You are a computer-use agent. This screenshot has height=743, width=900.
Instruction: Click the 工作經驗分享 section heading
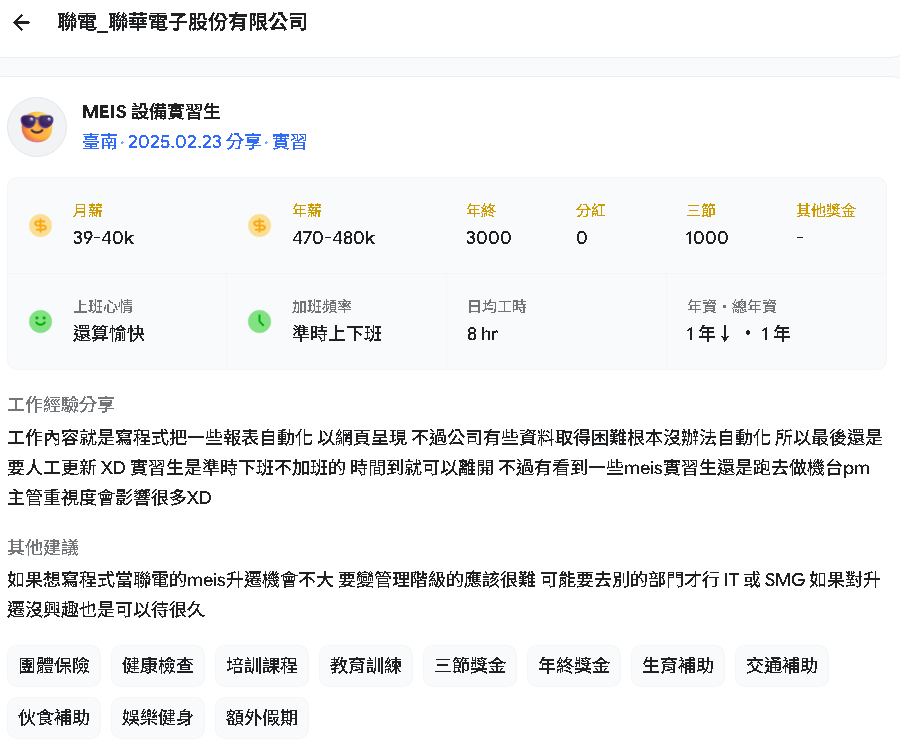(x=61, y=405)
